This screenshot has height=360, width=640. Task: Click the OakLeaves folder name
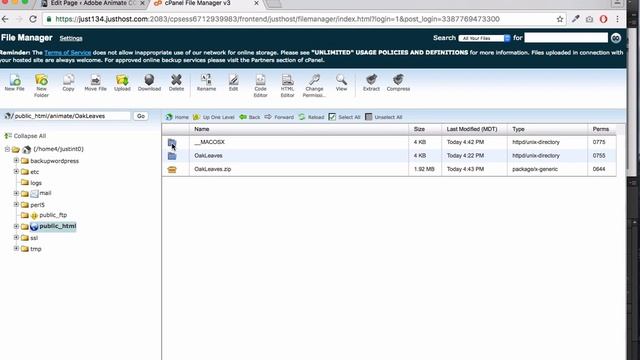click(x=208, y=156)
